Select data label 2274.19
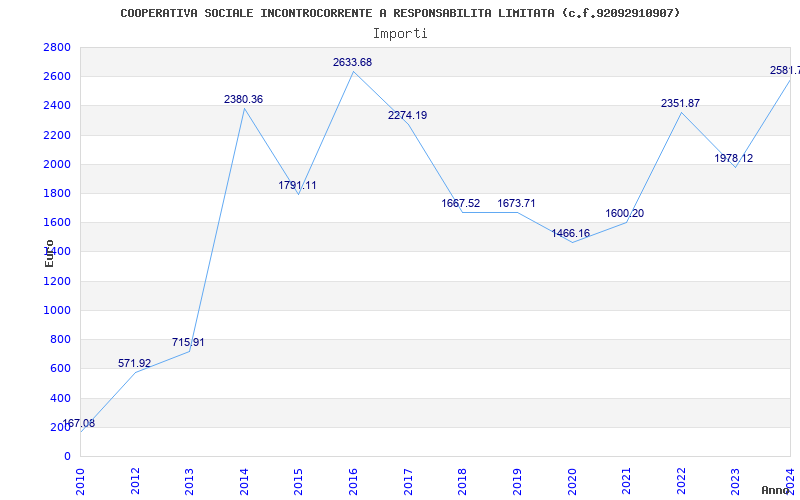Image resolution: width=800 pixels, height=500 pixels. 407,116
